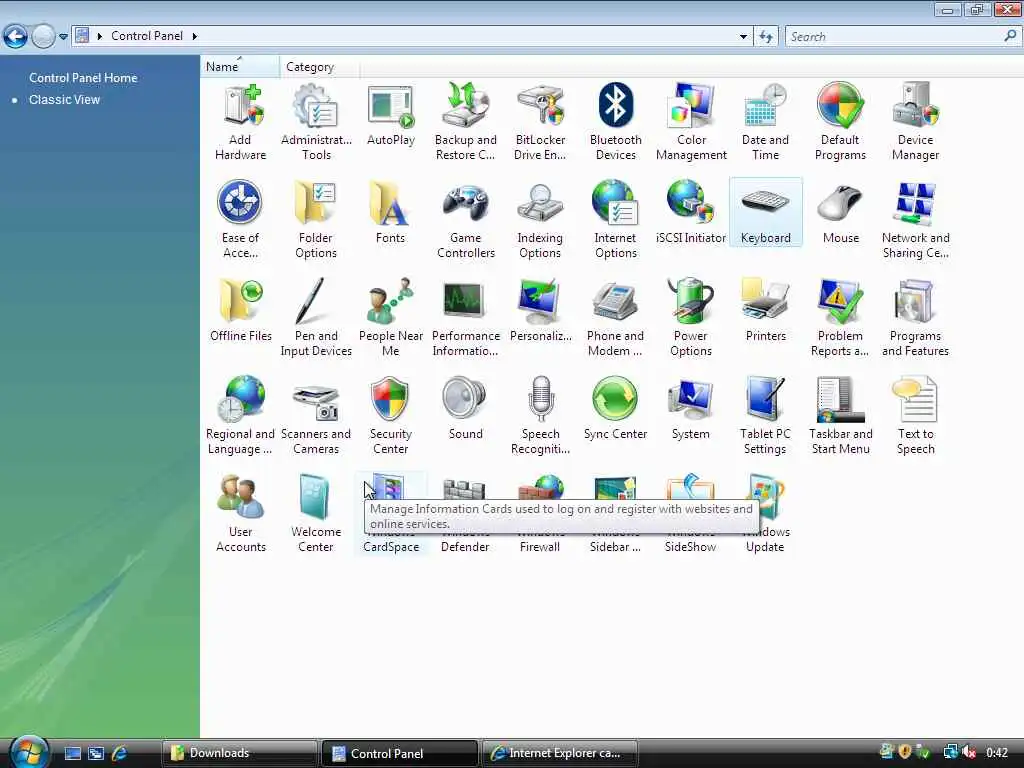Expand Control Panel breadcrumb arrow
Viewport: 1024px width, 768px height.
pos(195,36)
